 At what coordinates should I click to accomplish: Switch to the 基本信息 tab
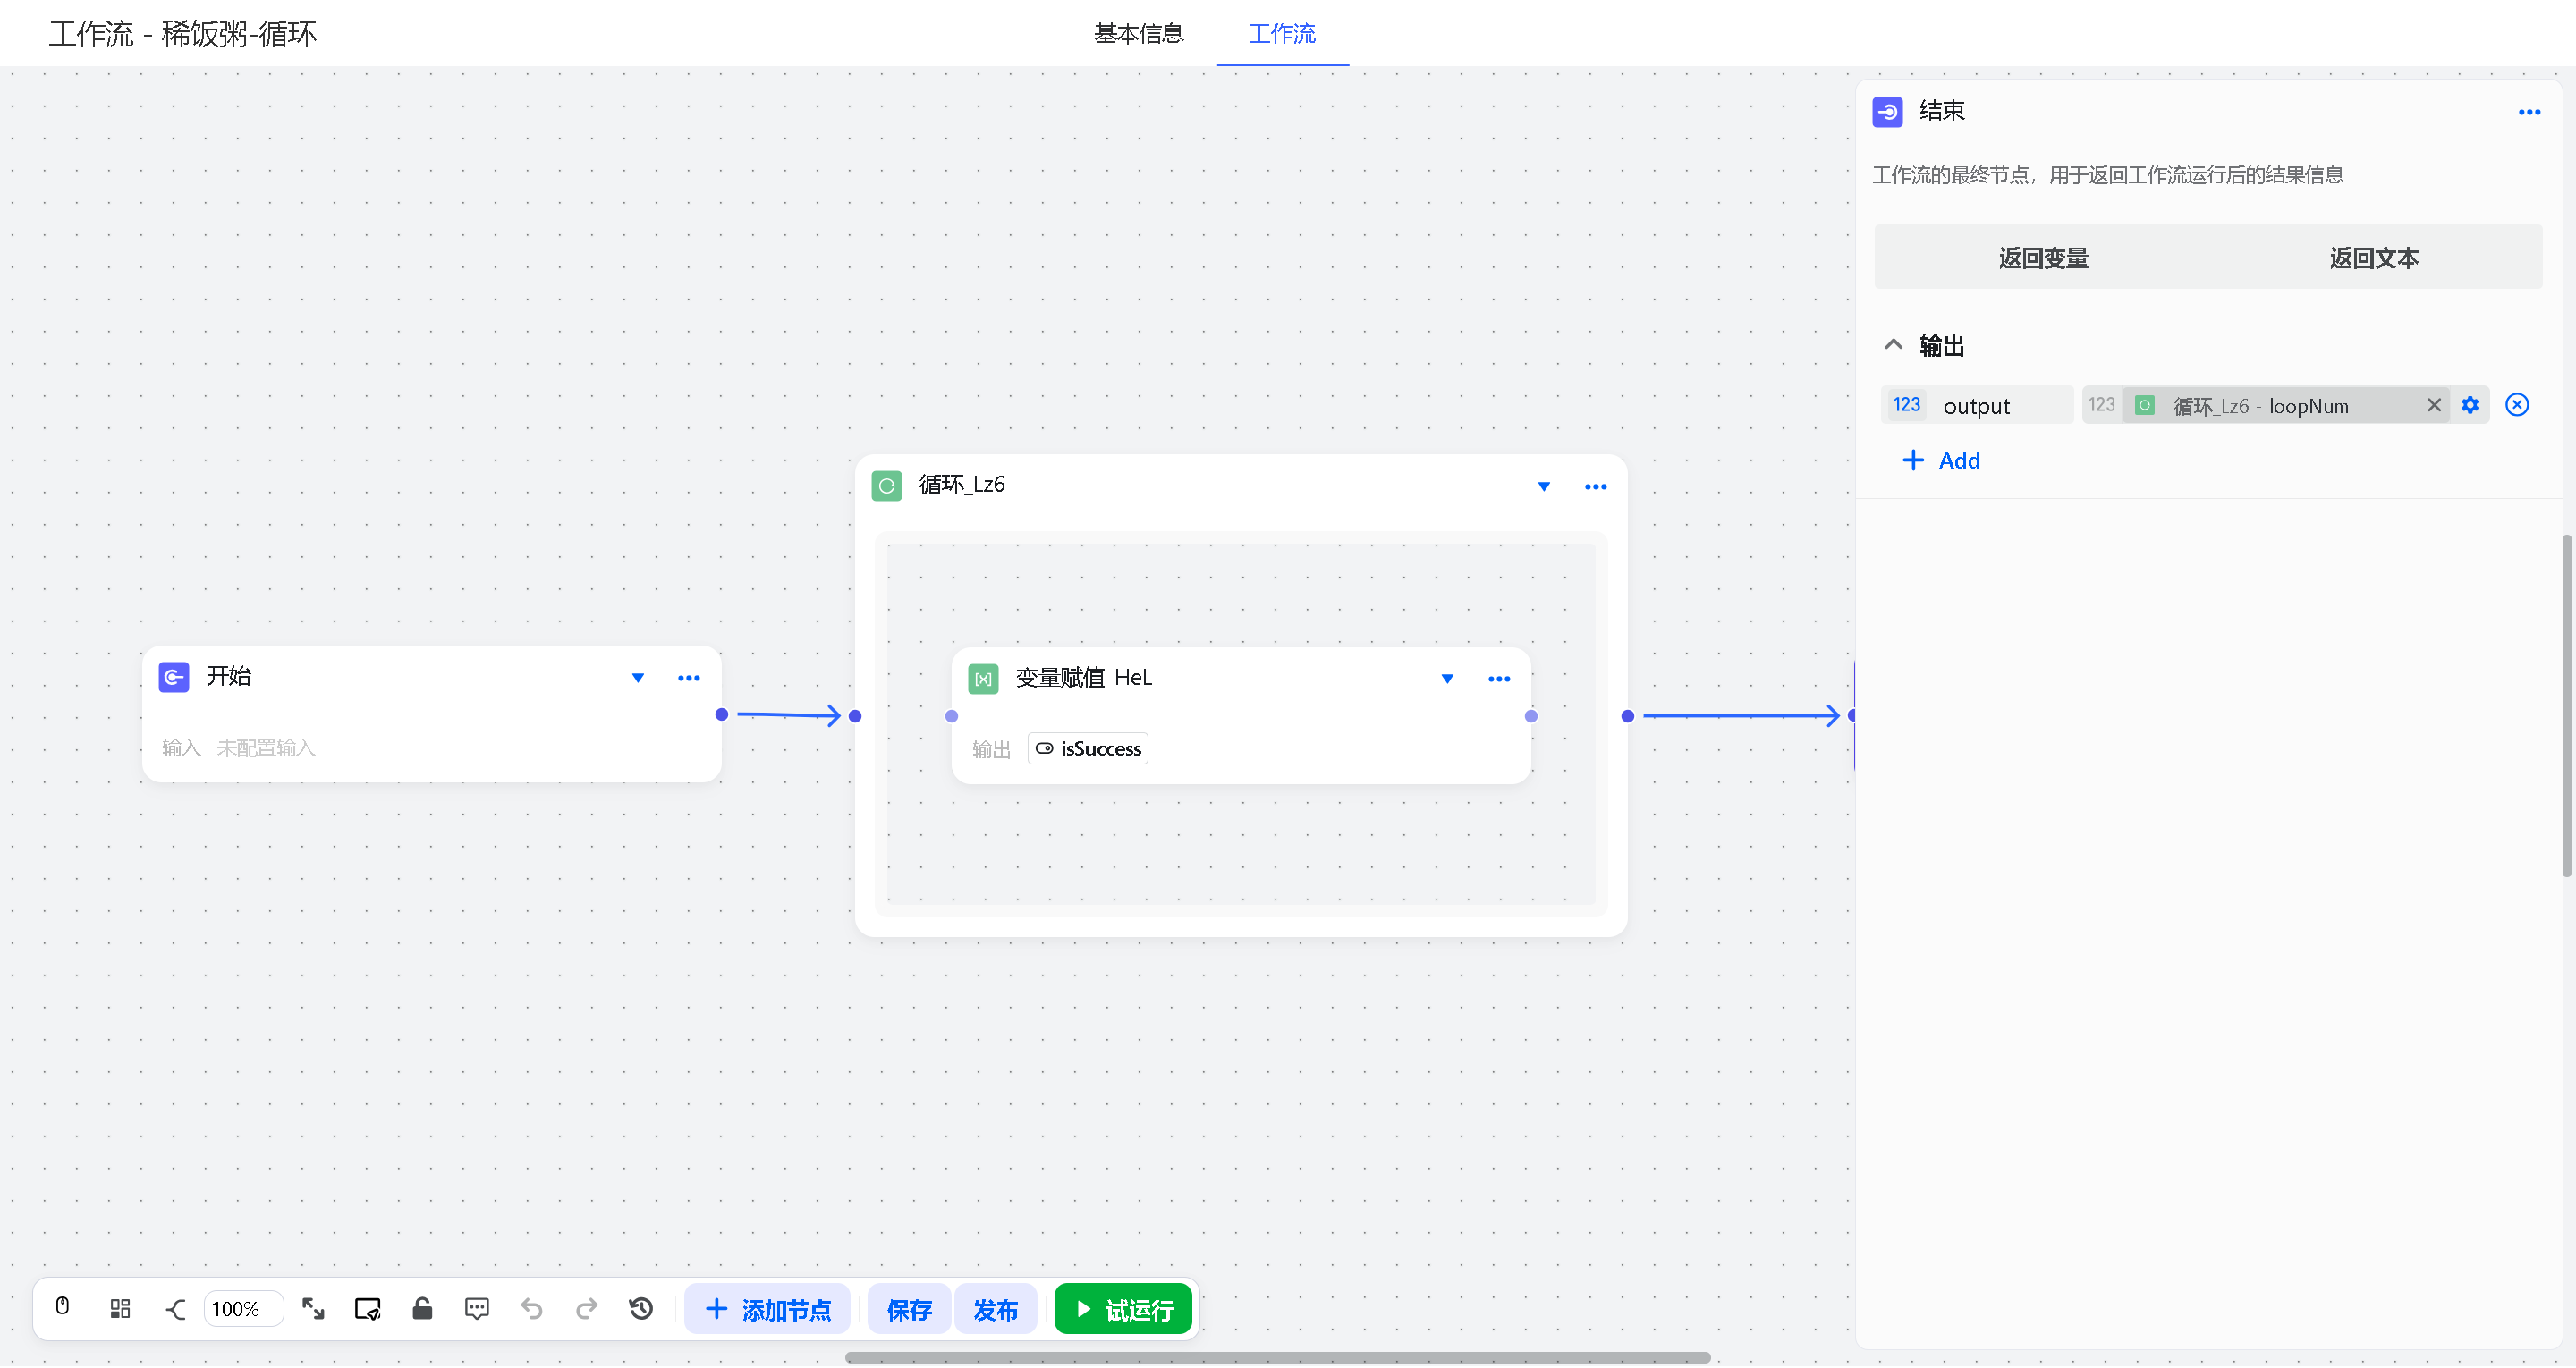1138,34
